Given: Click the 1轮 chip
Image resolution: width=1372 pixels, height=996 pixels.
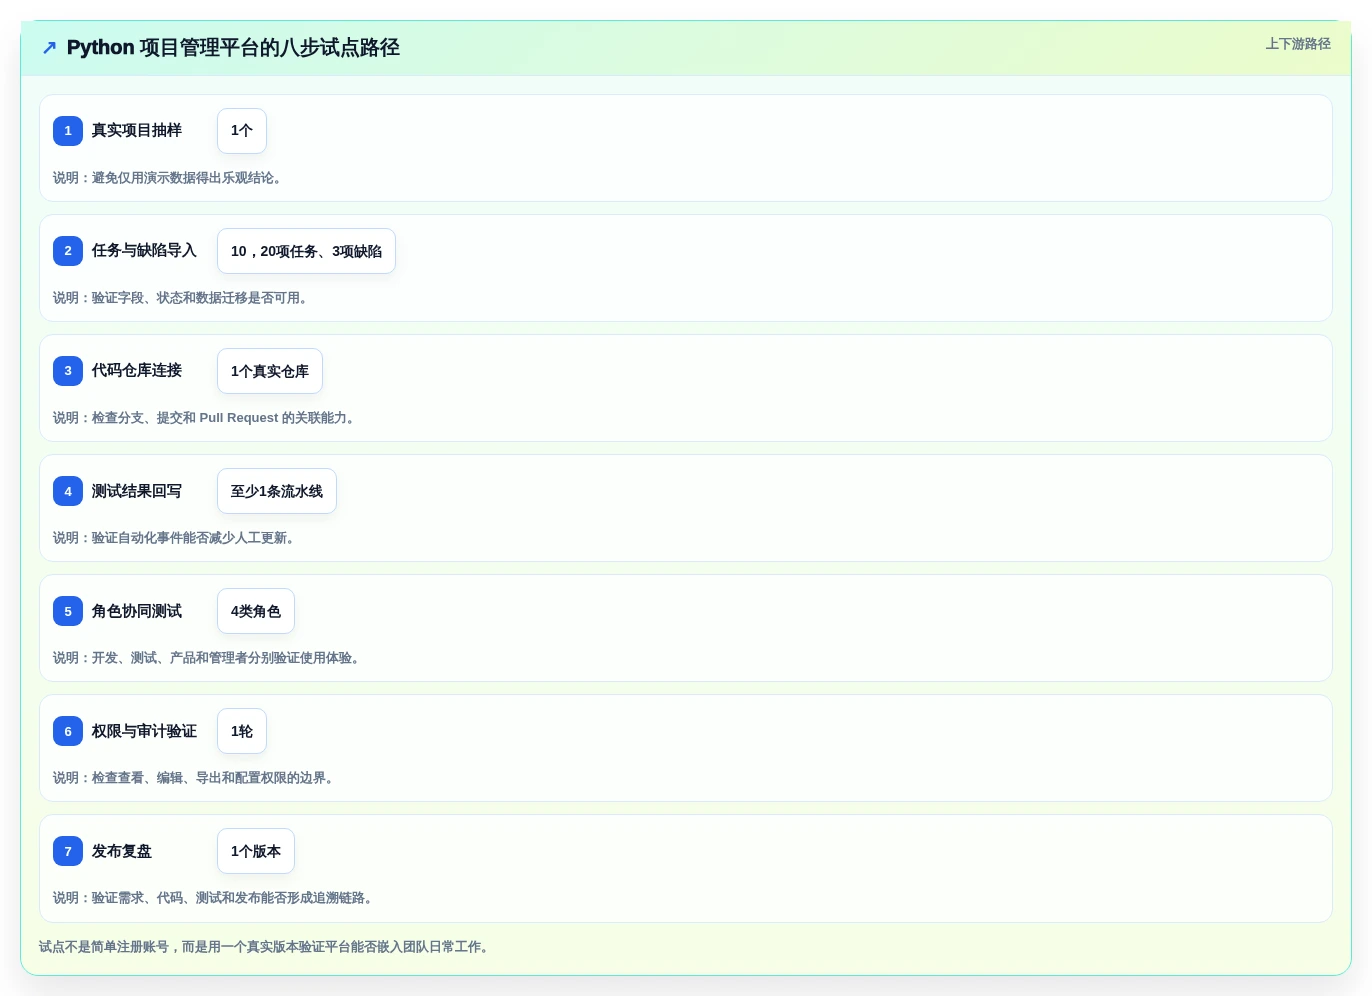Looking at the screenshot, I should (x=242, y=731).
